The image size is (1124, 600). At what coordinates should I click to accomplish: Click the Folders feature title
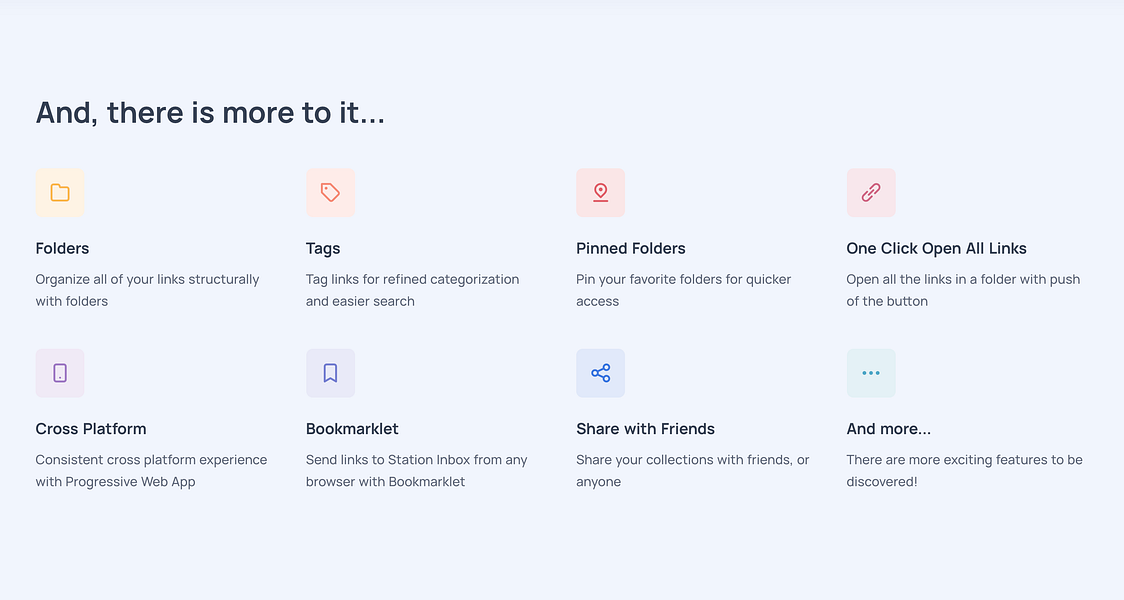(x=62, y=249)
